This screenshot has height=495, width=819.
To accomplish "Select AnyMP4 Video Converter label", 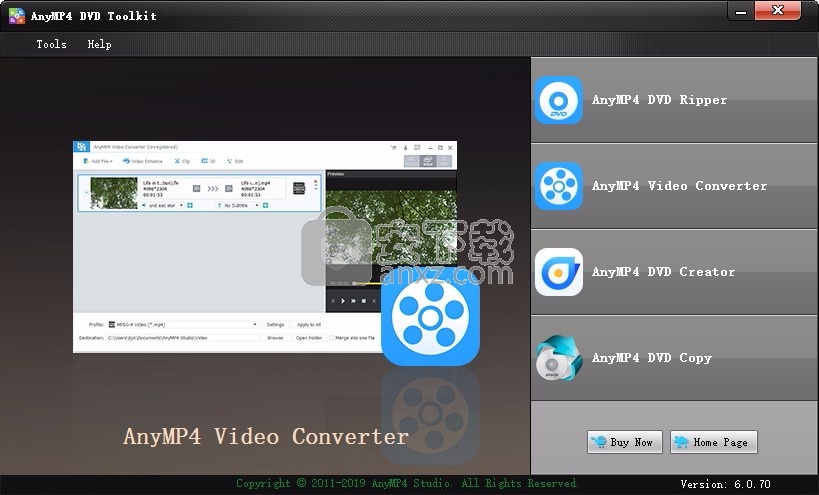I will (x=679, y=186).
